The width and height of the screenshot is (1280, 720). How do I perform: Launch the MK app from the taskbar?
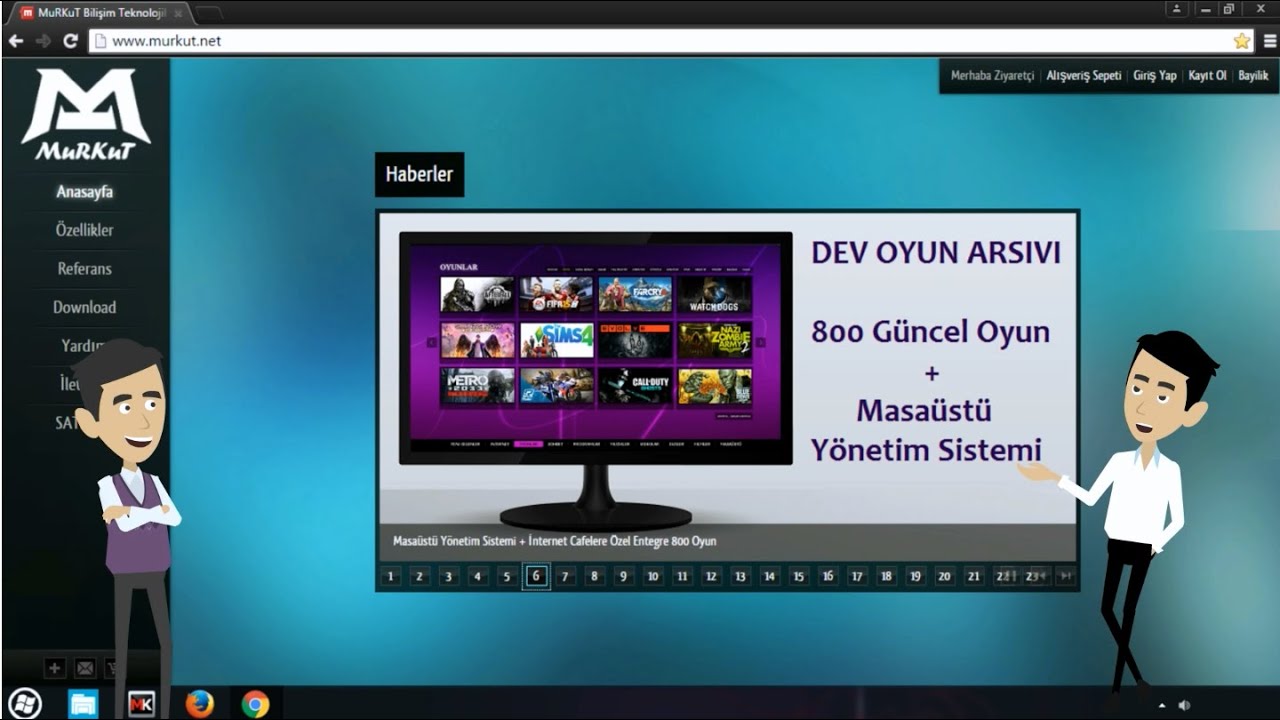pos(141,704)
